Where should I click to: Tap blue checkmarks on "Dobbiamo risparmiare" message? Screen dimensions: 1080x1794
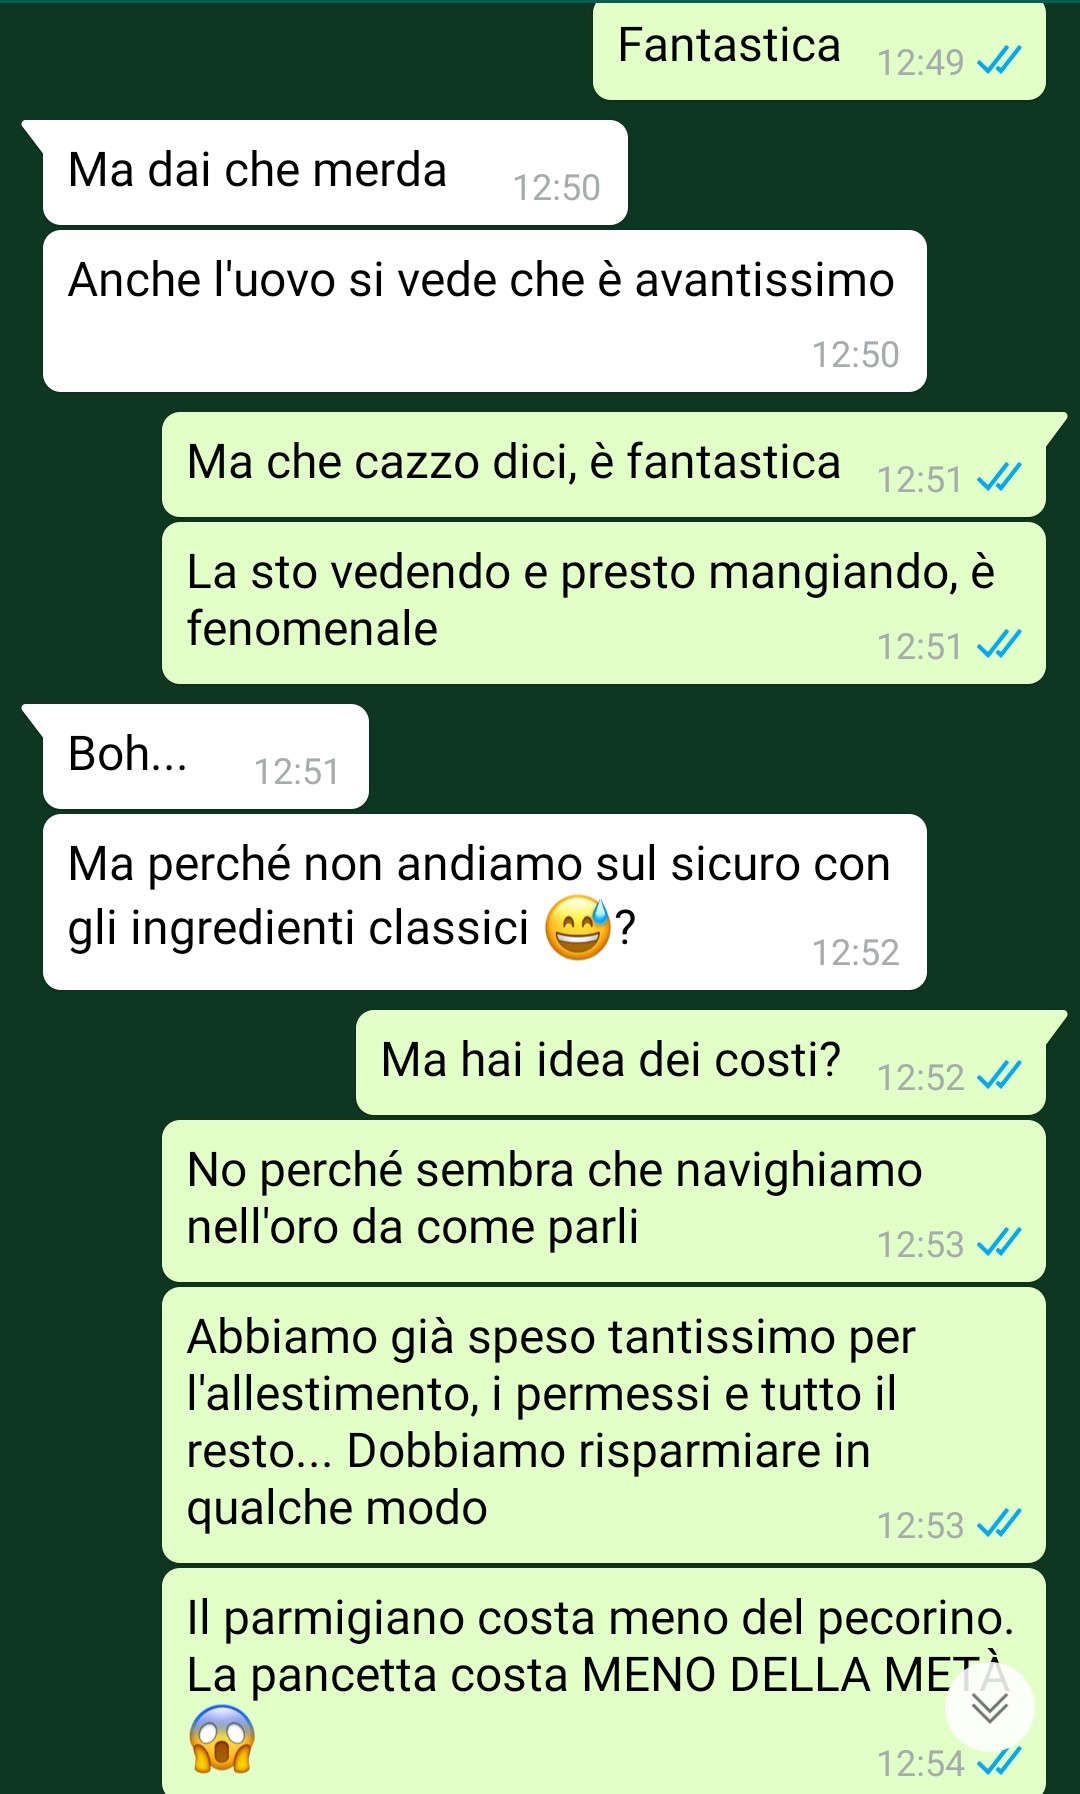coord(999,1524)
